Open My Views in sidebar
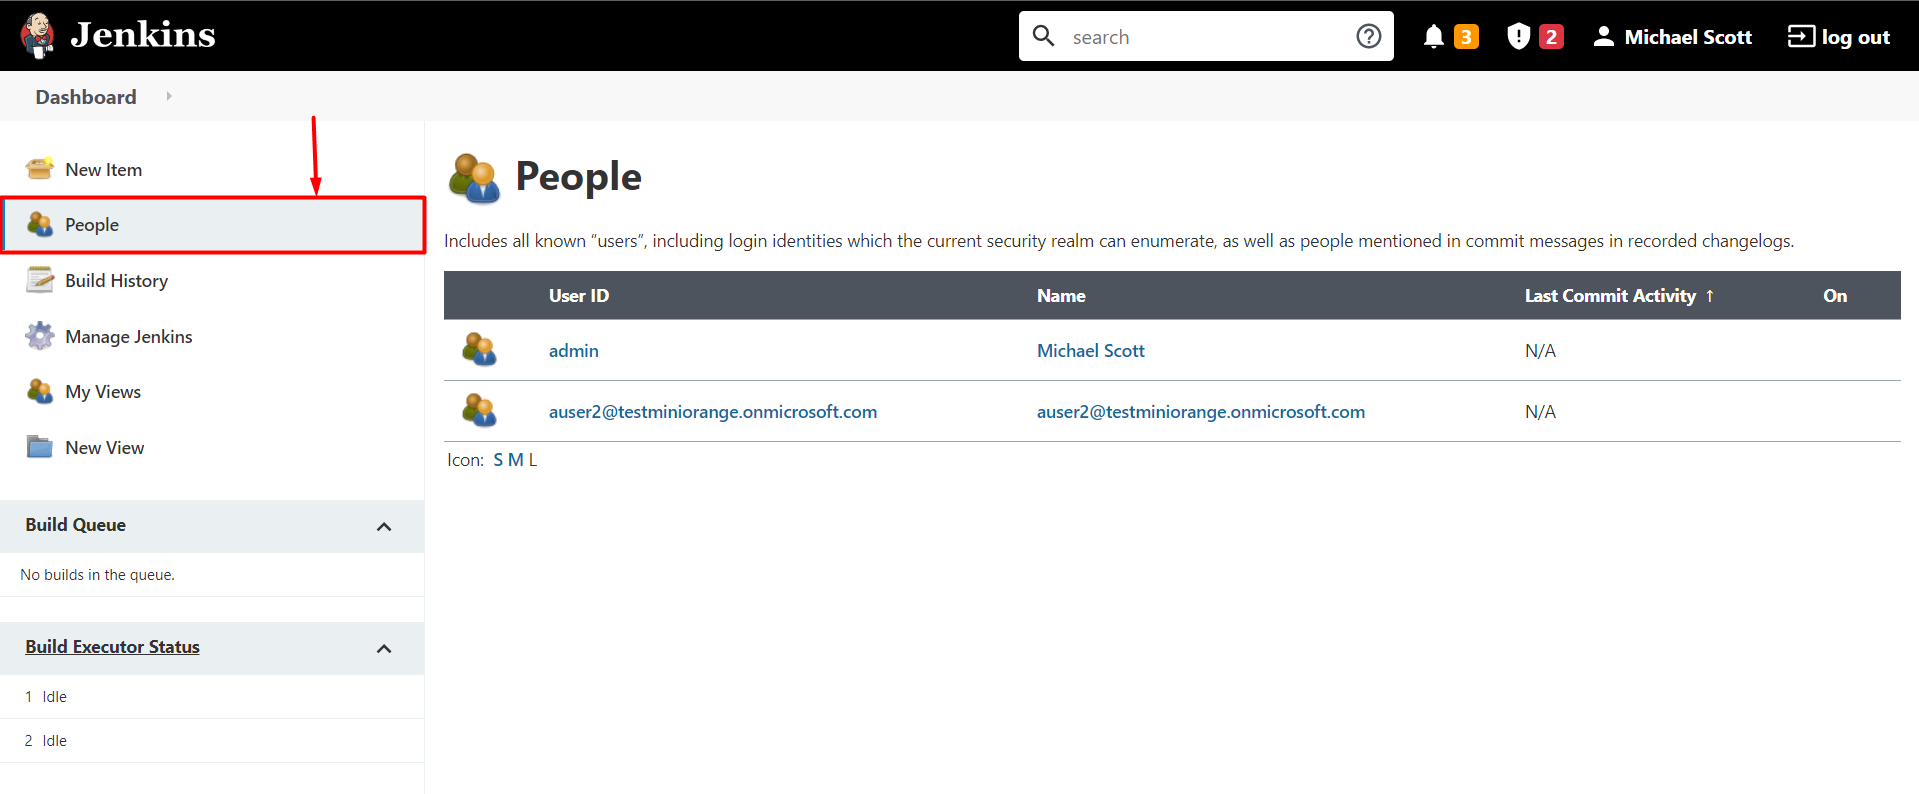Viewport: 1919px width, 794px height. click(x=103, y=392)
